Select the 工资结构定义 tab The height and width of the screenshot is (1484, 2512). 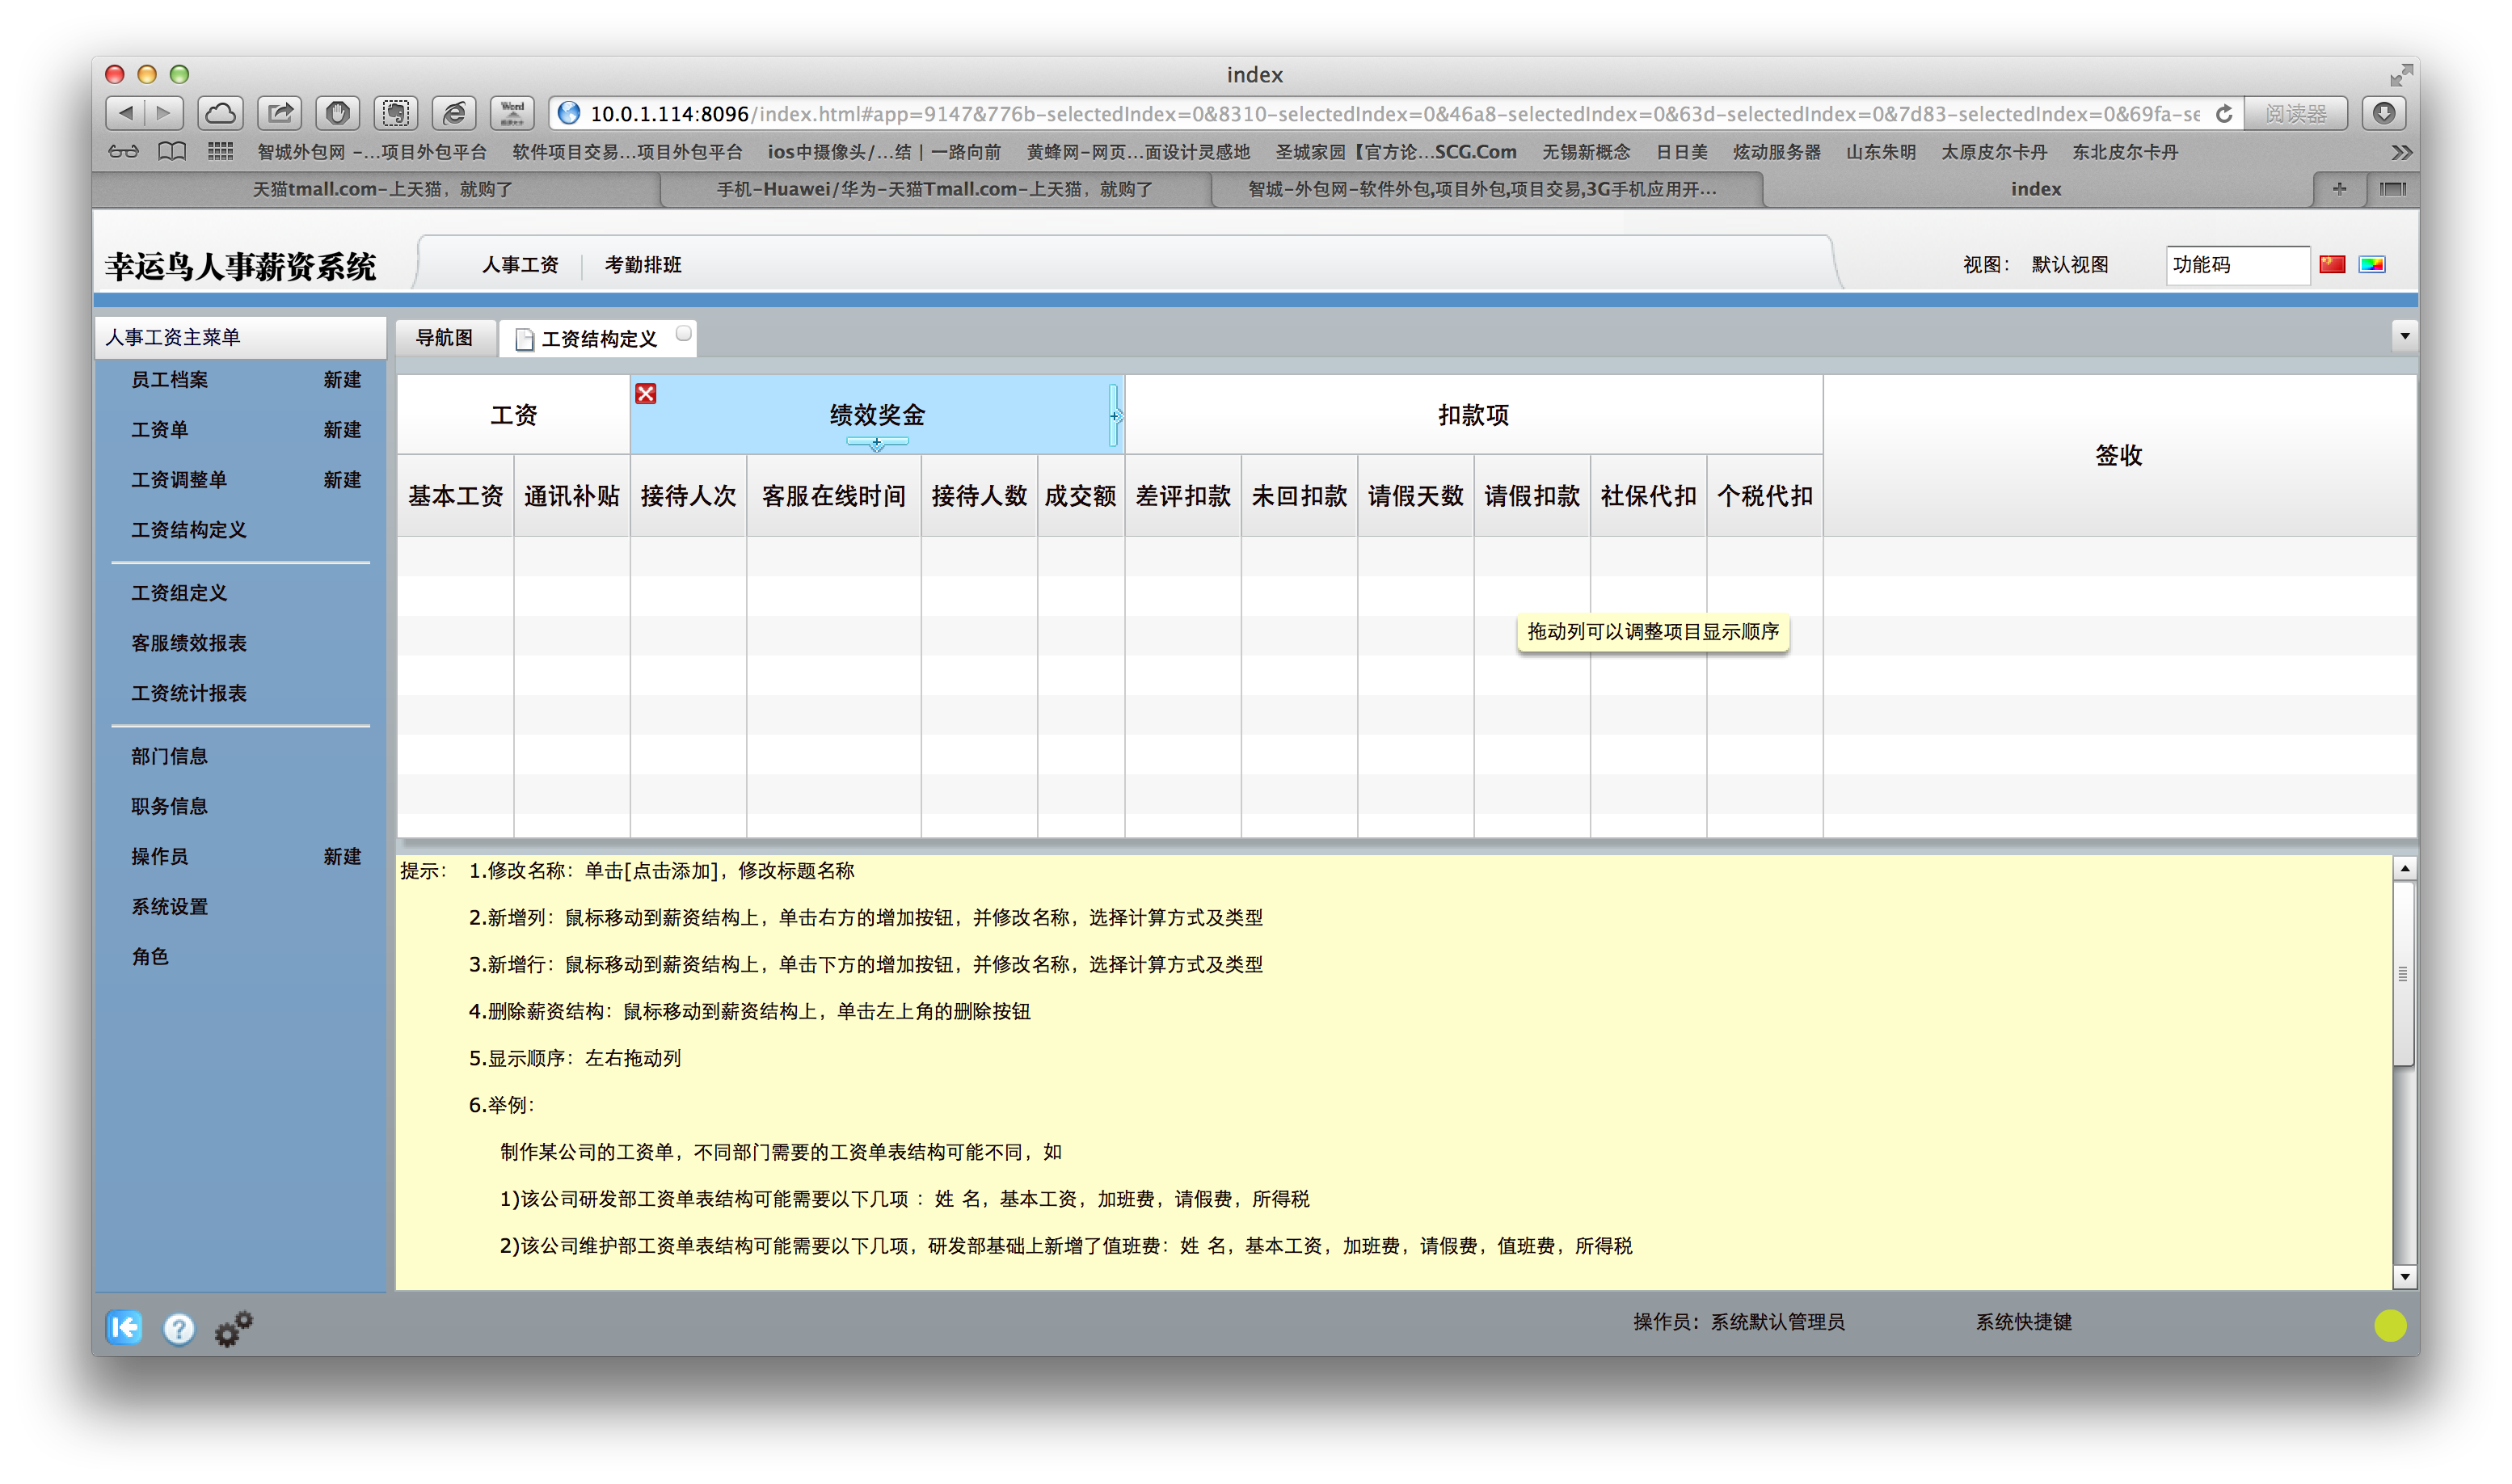coord(598,339)
